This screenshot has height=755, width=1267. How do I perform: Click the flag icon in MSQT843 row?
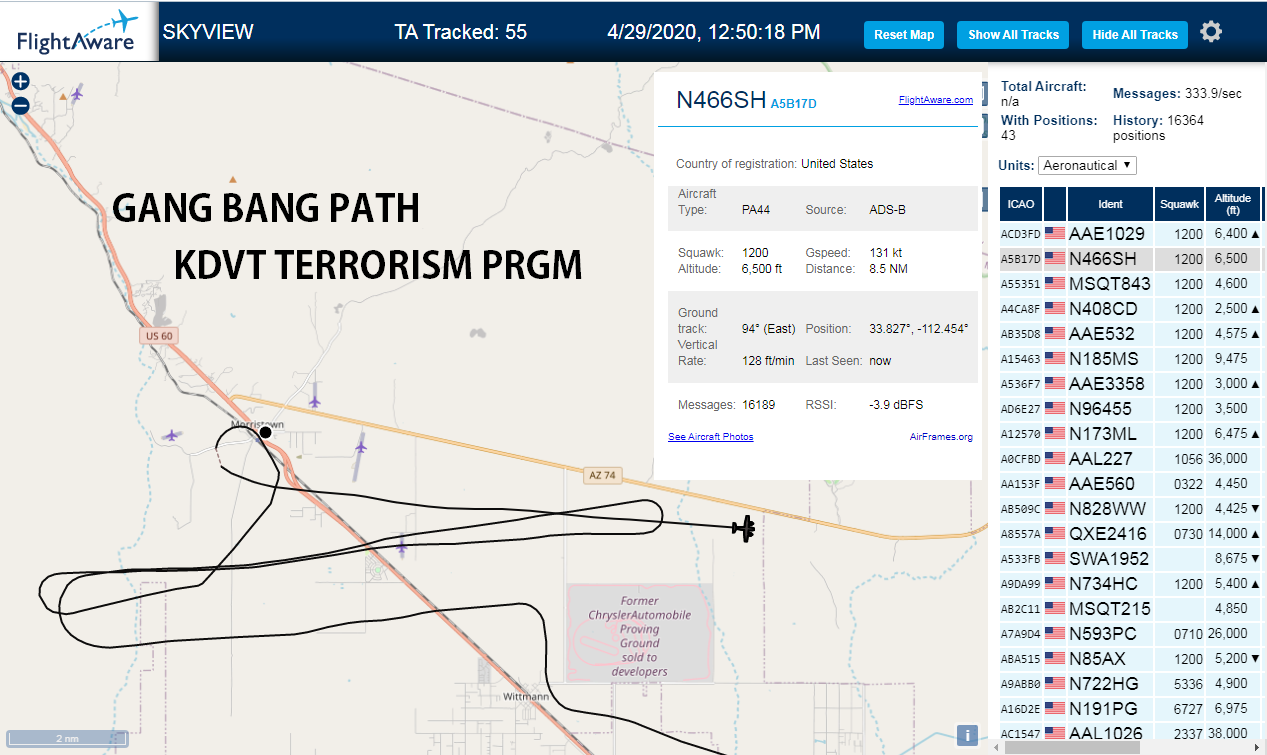pyautogui.click(x=1055, y=283)
